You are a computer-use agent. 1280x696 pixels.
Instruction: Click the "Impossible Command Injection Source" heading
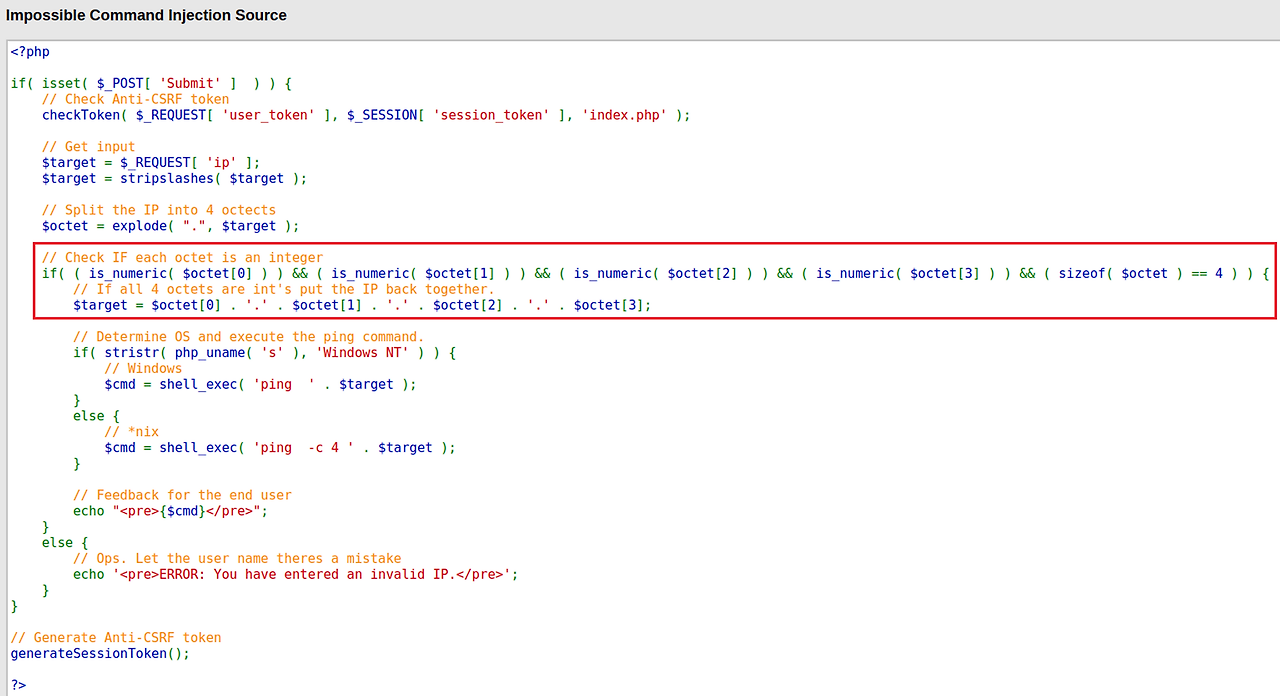[146, 15]
